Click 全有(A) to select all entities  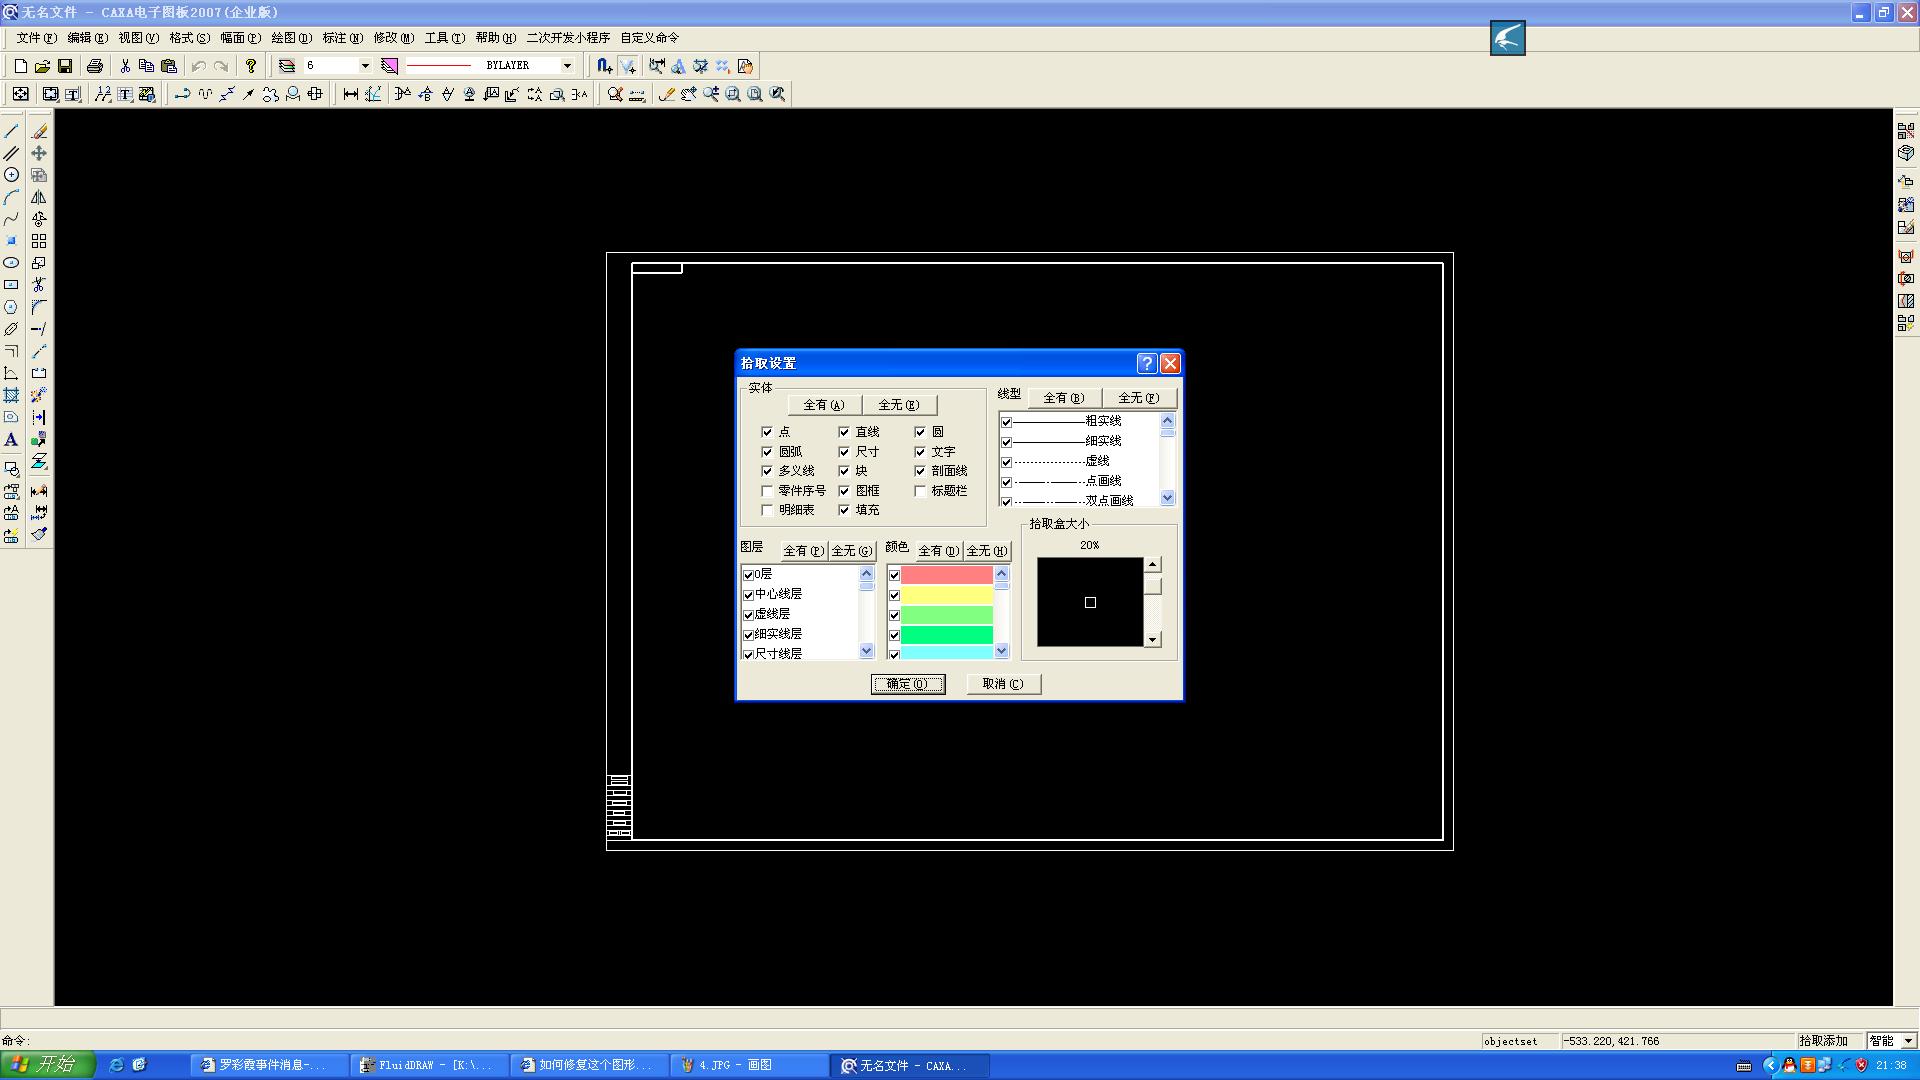click(x=824, y=405)
